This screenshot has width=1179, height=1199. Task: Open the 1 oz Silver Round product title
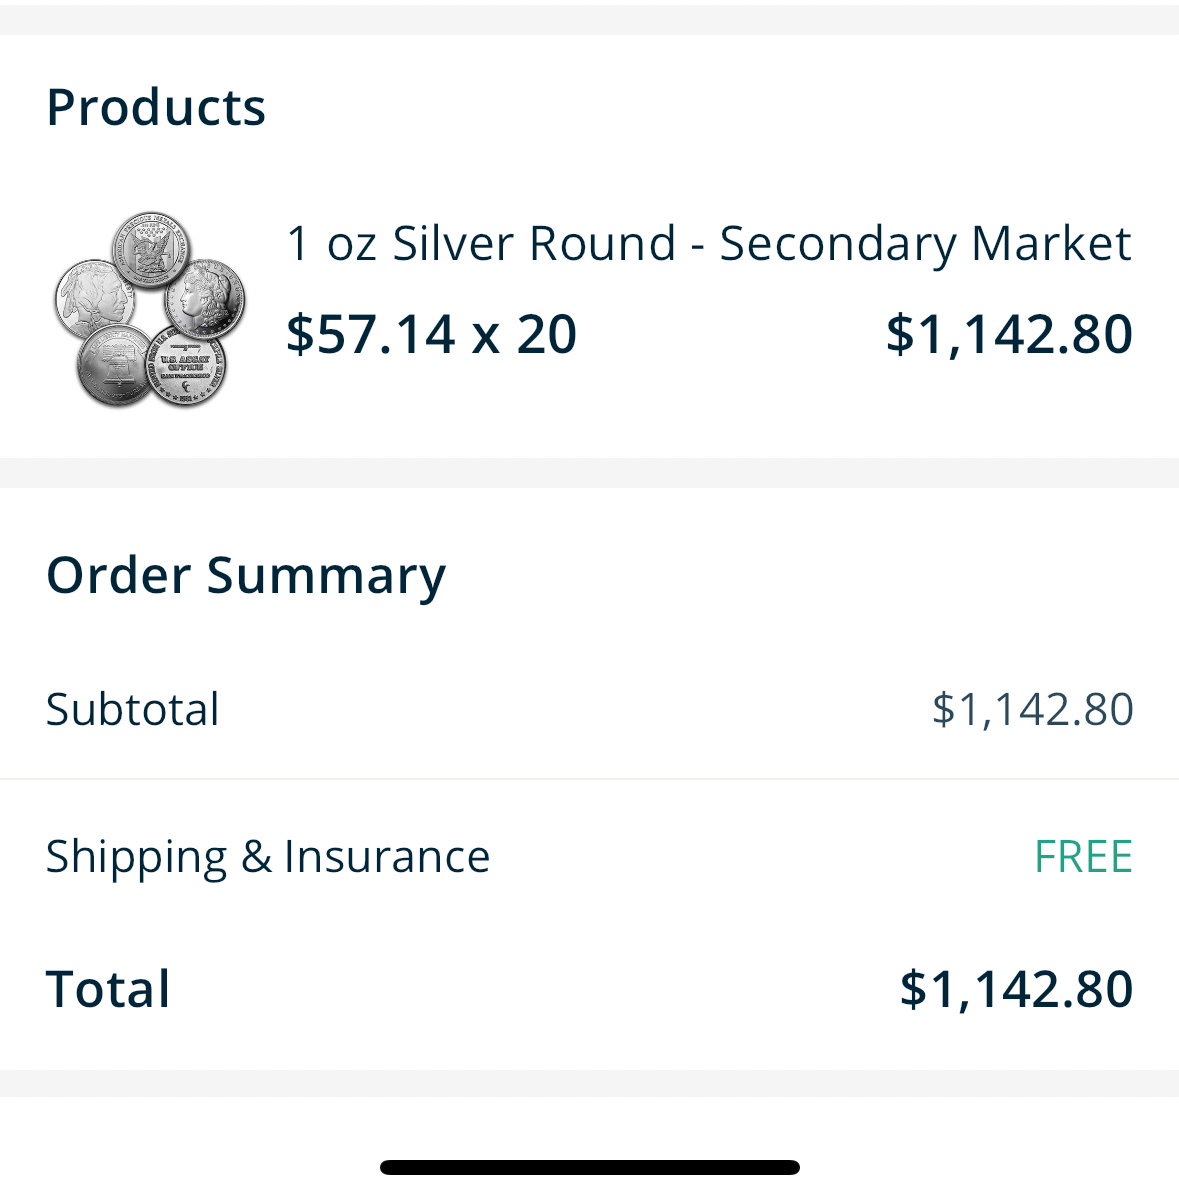click(x=708, y=244)
